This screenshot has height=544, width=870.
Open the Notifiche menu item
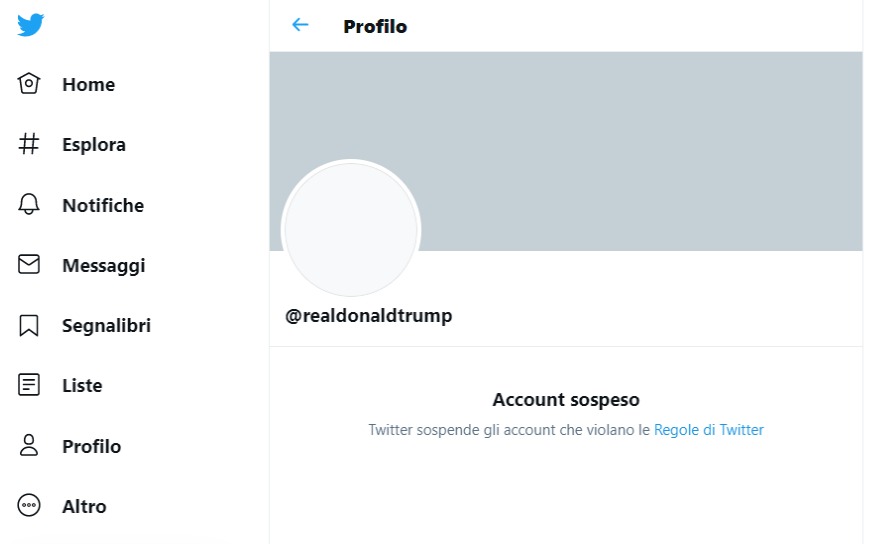(x=103, y=205)
